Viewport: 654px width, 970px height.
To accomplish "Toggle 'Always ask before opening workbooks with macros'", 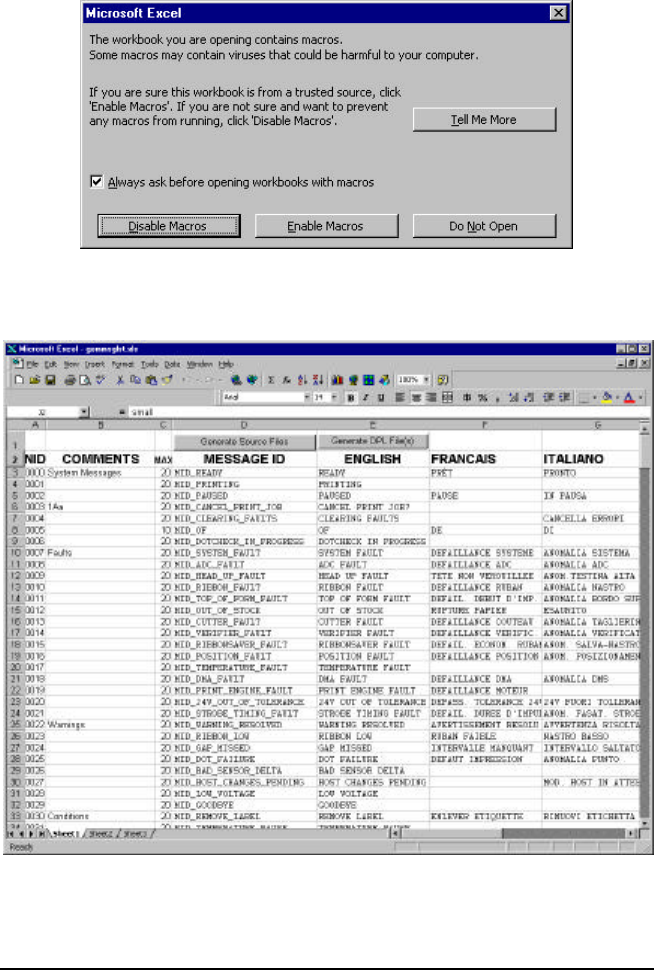I will (97, 182).
